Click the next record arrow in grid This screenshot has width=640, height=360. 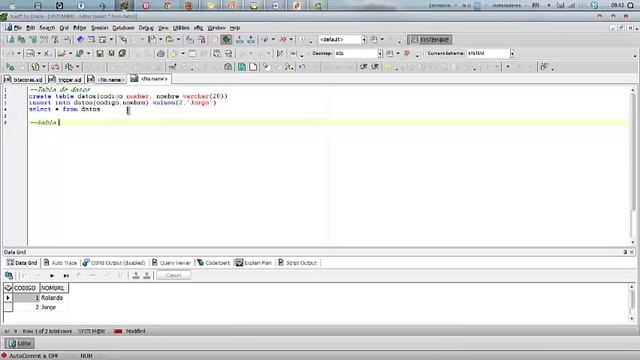coord(52,276)
